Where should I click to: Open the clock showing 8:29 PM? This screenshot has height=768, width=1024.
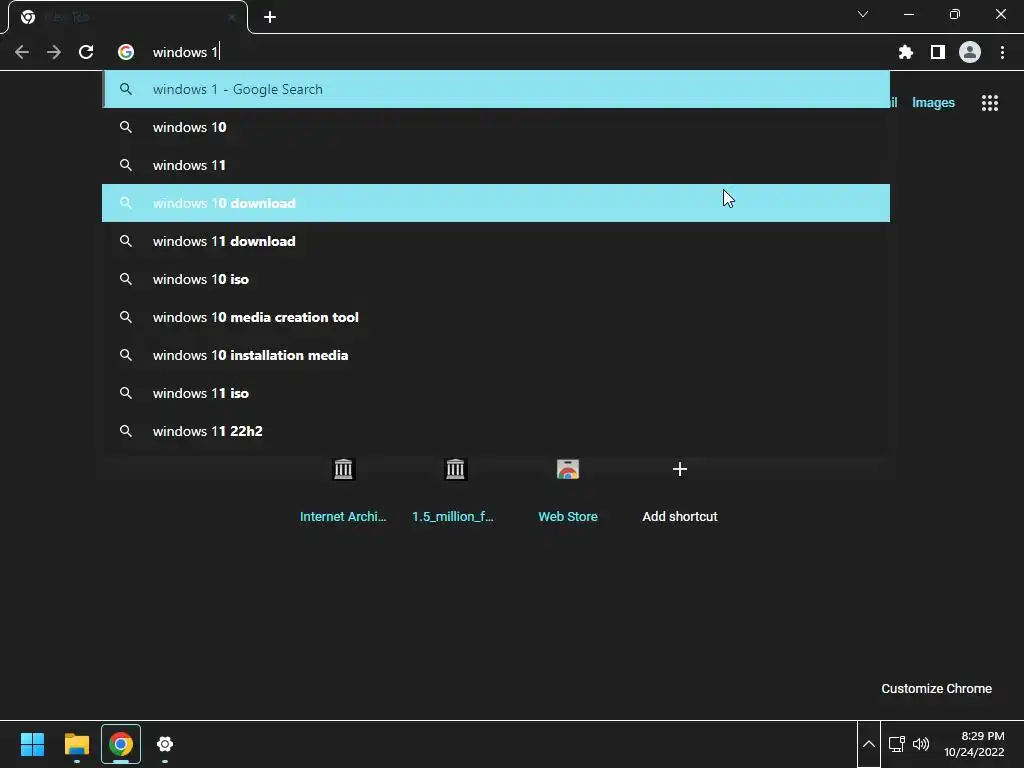click(974, 744)
